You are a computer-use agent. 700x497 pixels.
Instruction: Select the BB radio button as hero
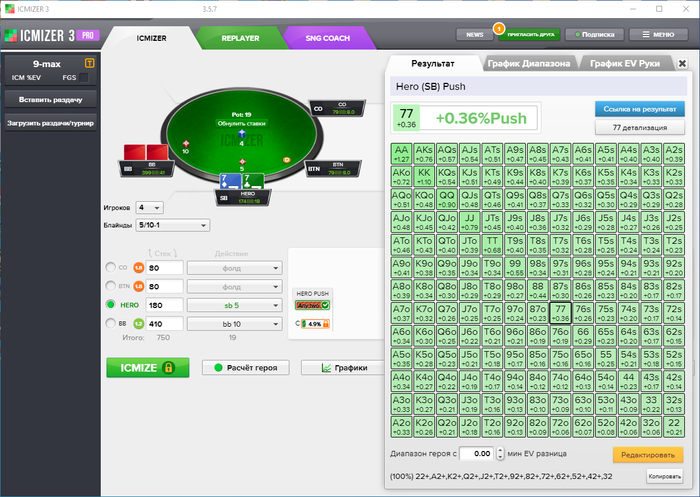[110, 323]
